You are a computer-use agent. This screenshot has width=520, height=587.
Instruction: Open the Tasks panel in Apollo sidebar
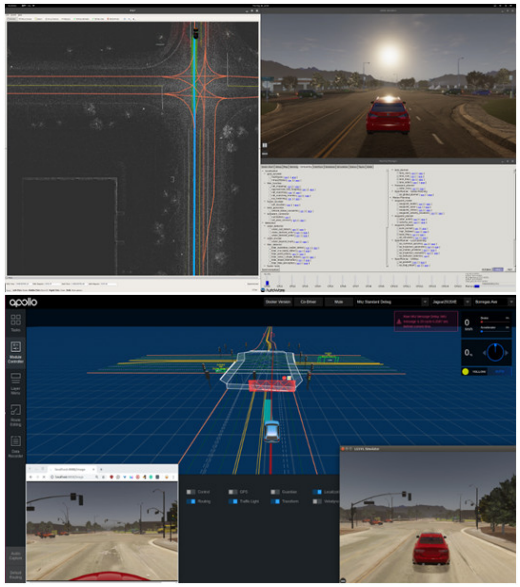[x=15, y=323]
